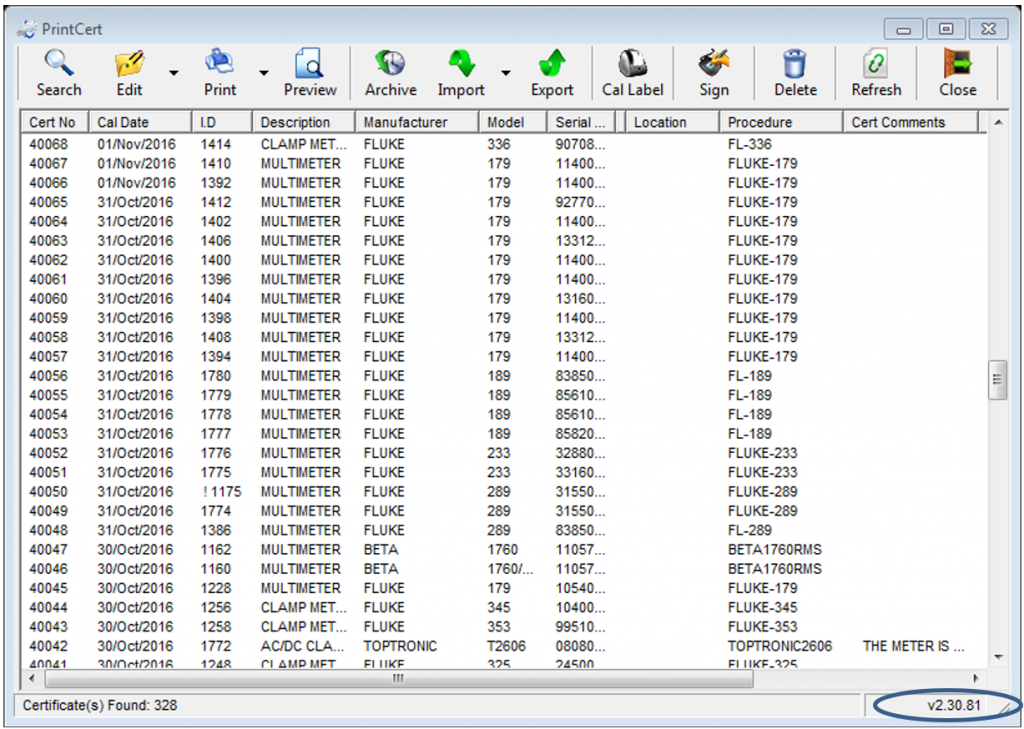Screen dimensions: 1024x729
Task: Click the vertical scrollbar down arrow
Action: coord(997,657)
